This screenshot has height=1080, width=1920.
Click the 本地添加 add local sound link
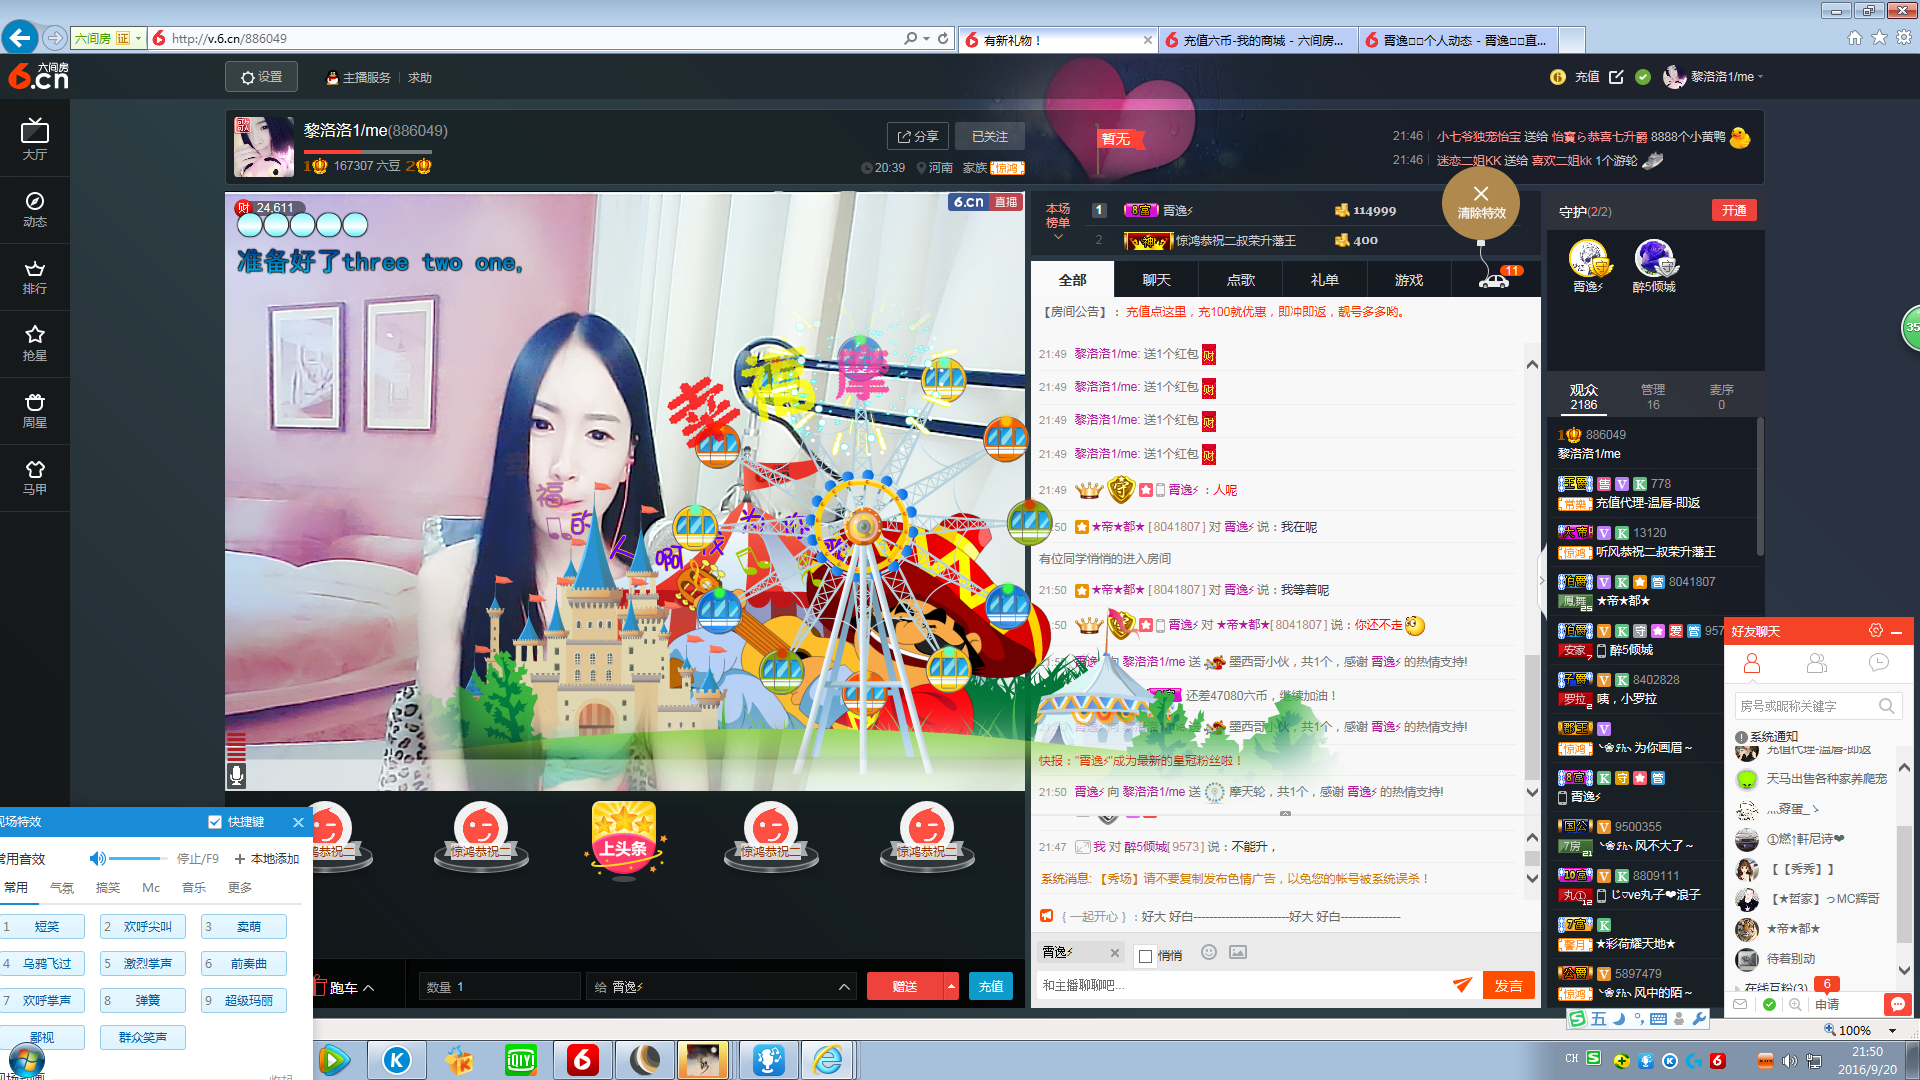267,858
